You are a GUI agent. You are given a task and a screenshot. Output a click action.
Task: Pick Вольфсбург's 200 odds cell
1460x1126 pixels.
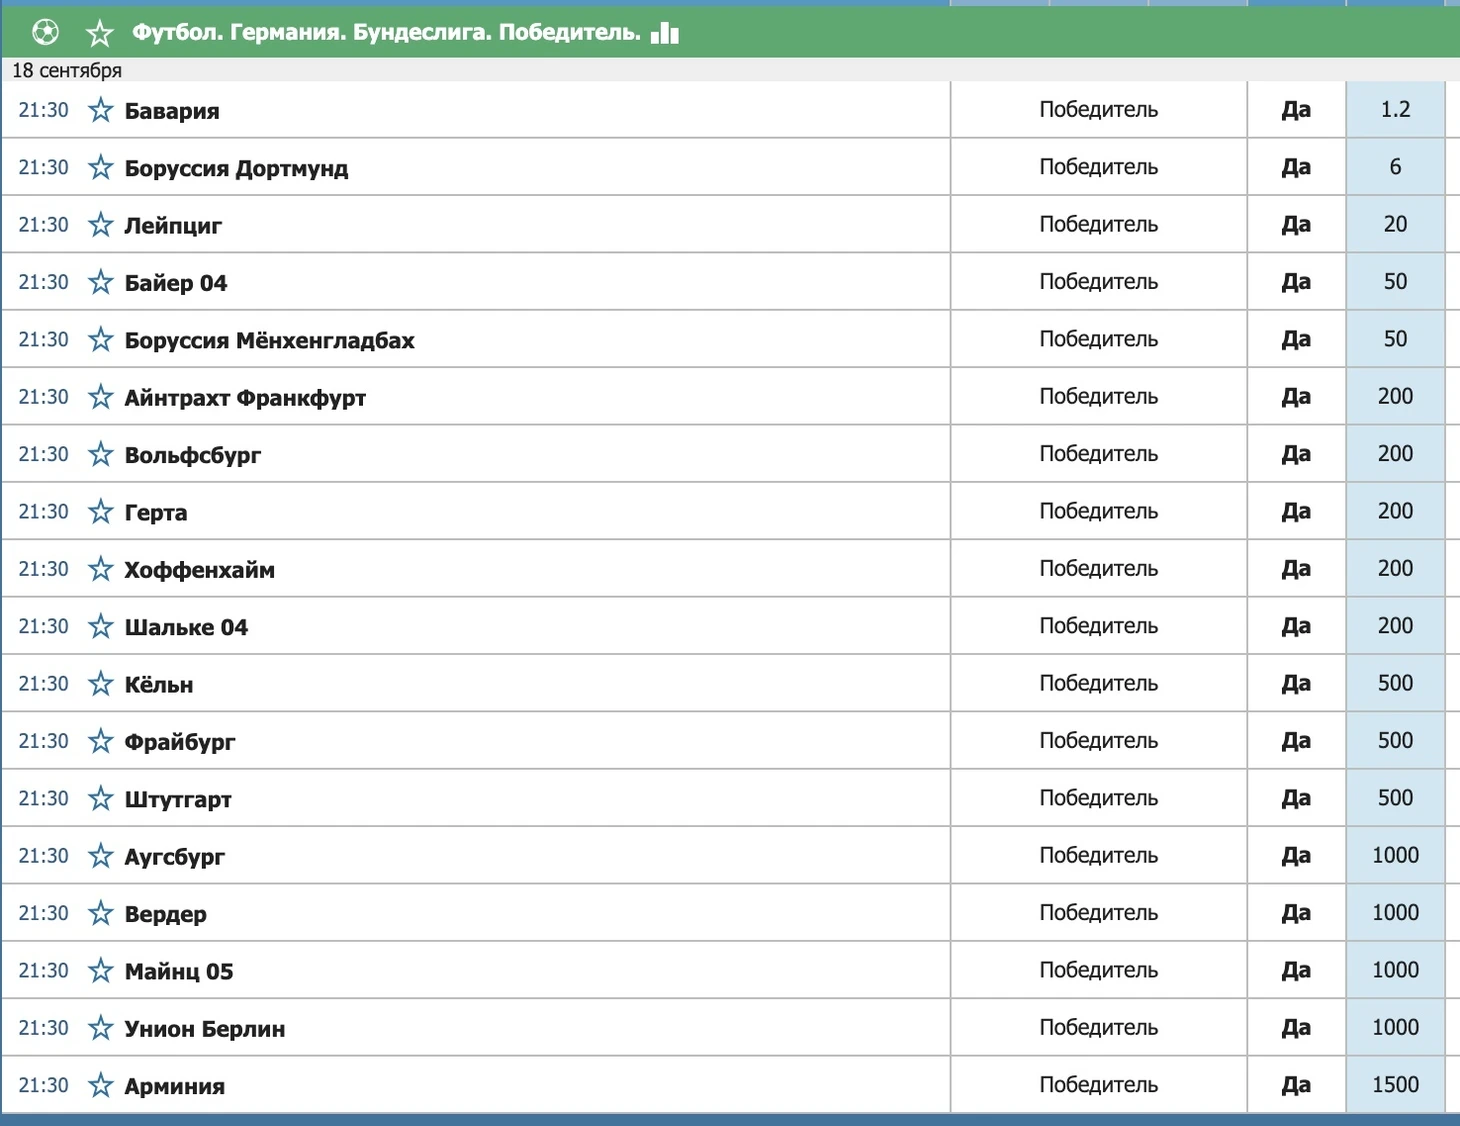point(1395,454)
